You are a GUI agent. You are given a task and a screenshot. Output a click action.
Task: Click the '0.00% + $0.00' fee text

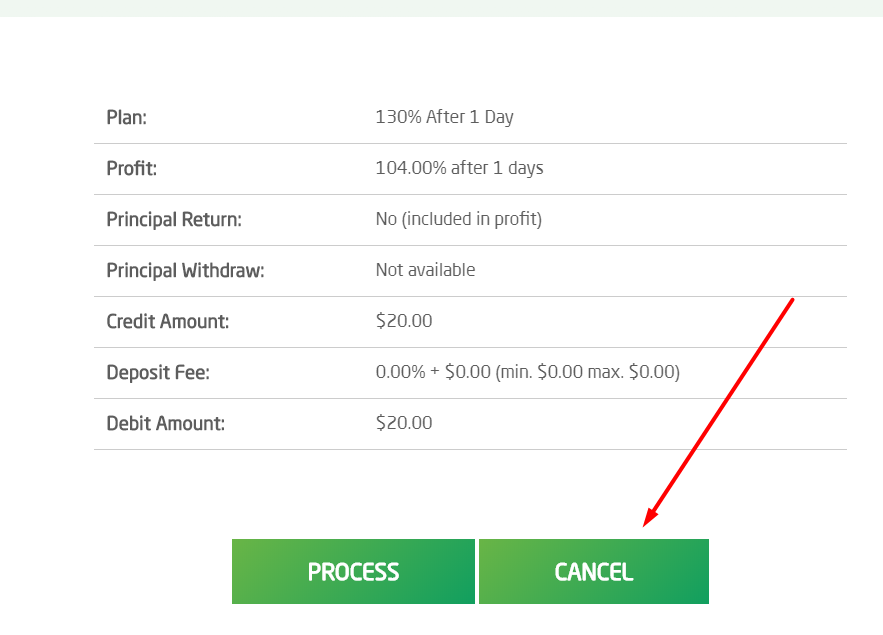point(433,372)
